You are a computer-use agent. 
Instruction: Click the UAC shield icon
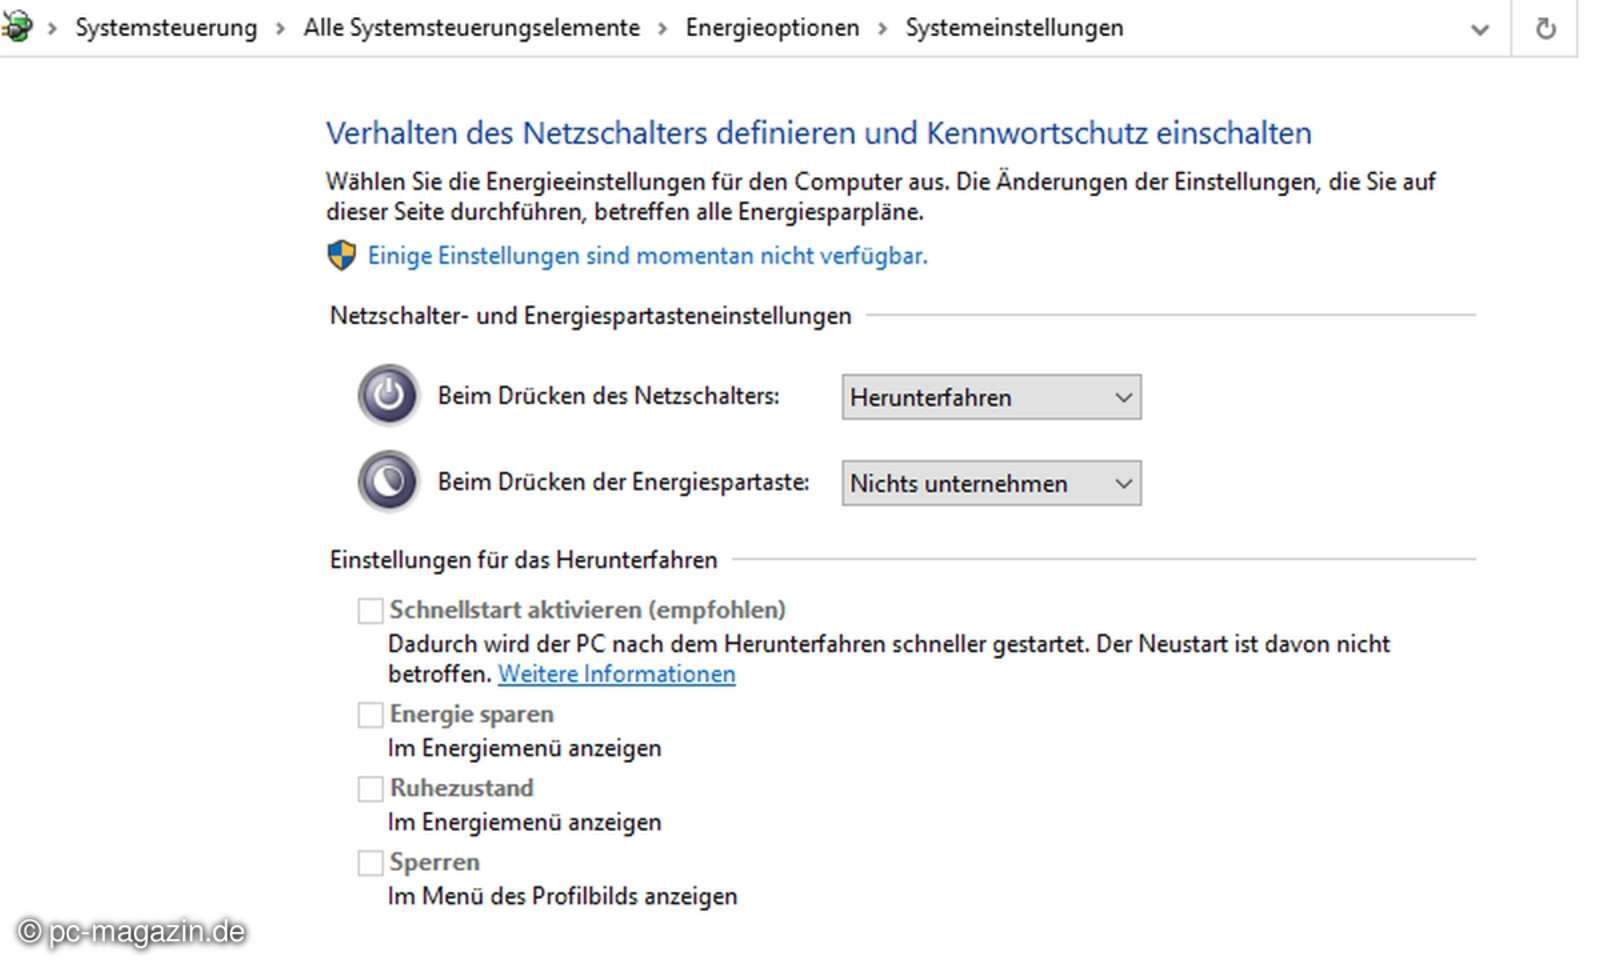click(x=342, y=255)
